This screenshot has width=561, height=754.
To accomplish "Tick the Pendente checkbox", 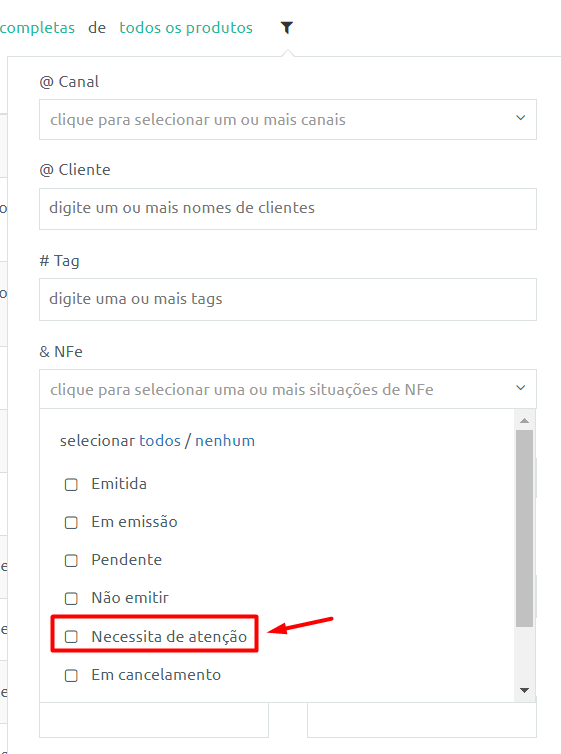I will pyautogui.click(x=71, y=560).
